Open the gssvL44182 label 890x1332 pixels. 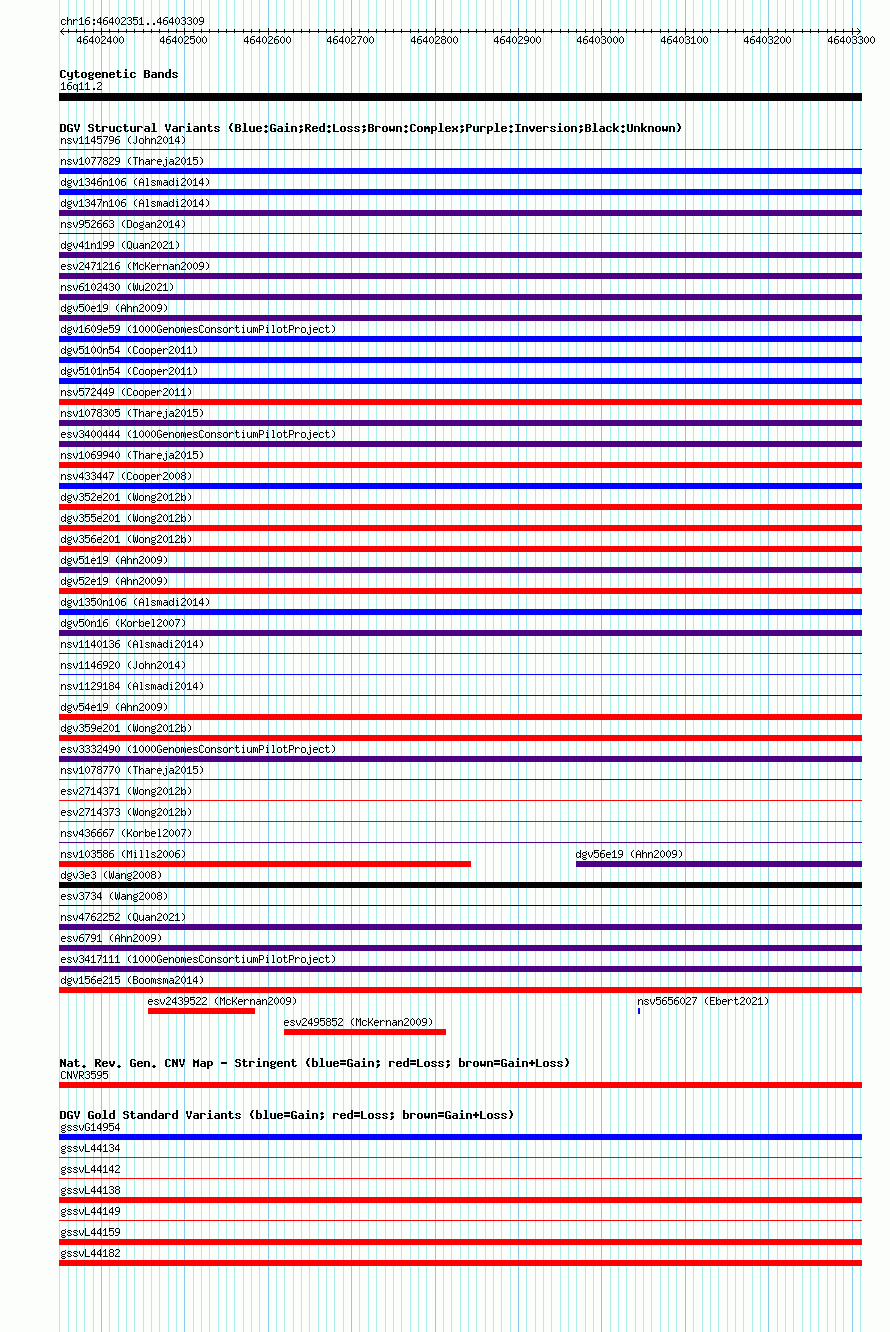coord(90,1254)
